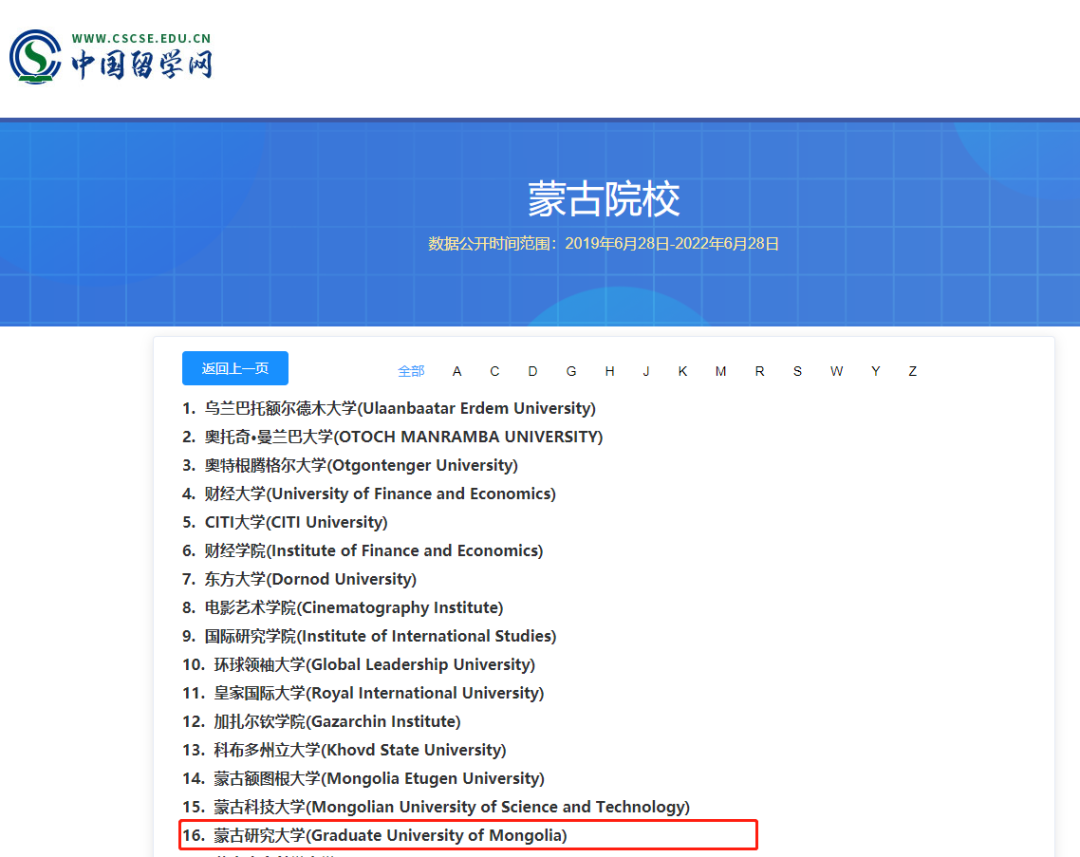Filter universities by letter A
This screenshot has height=857, width=1080.
457,371
